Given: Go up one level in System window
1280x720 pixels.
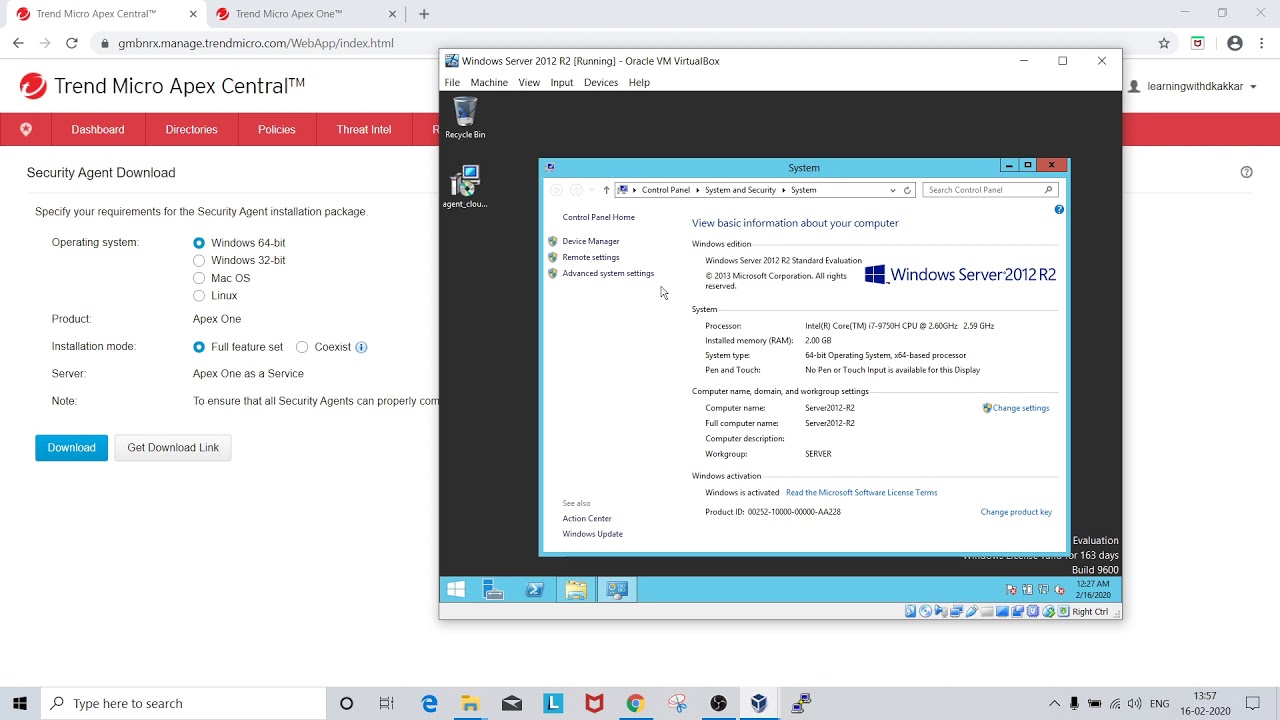Looking at the screenshot, I should pos(606,190).
